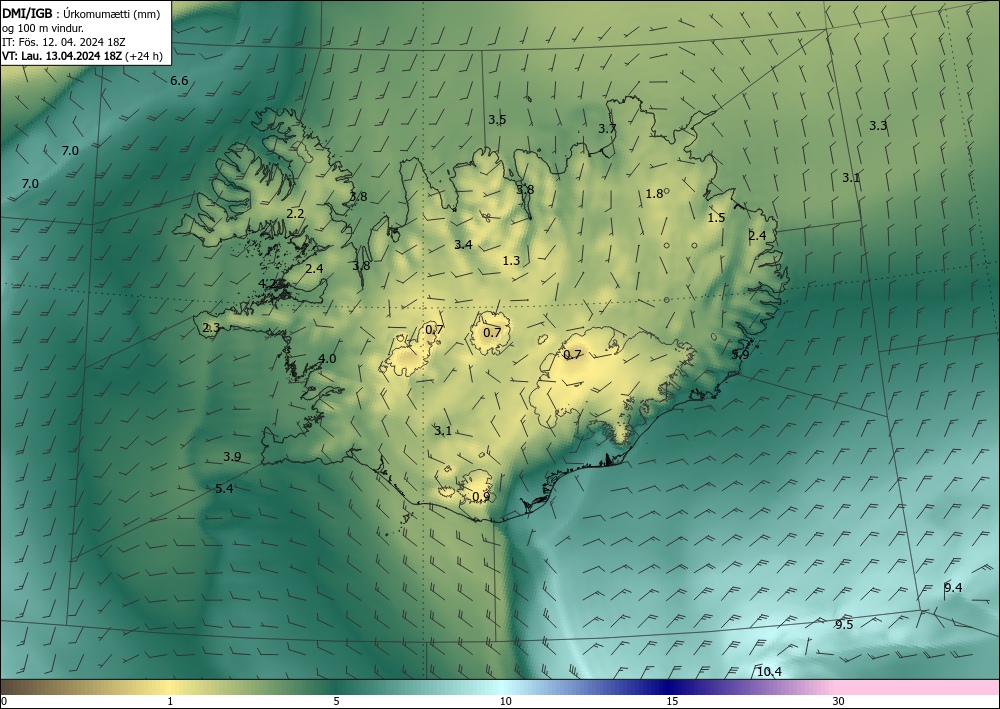Pick the pink end of the colorbar
The width and height of the screenshot is (1000, 709).
918,687
